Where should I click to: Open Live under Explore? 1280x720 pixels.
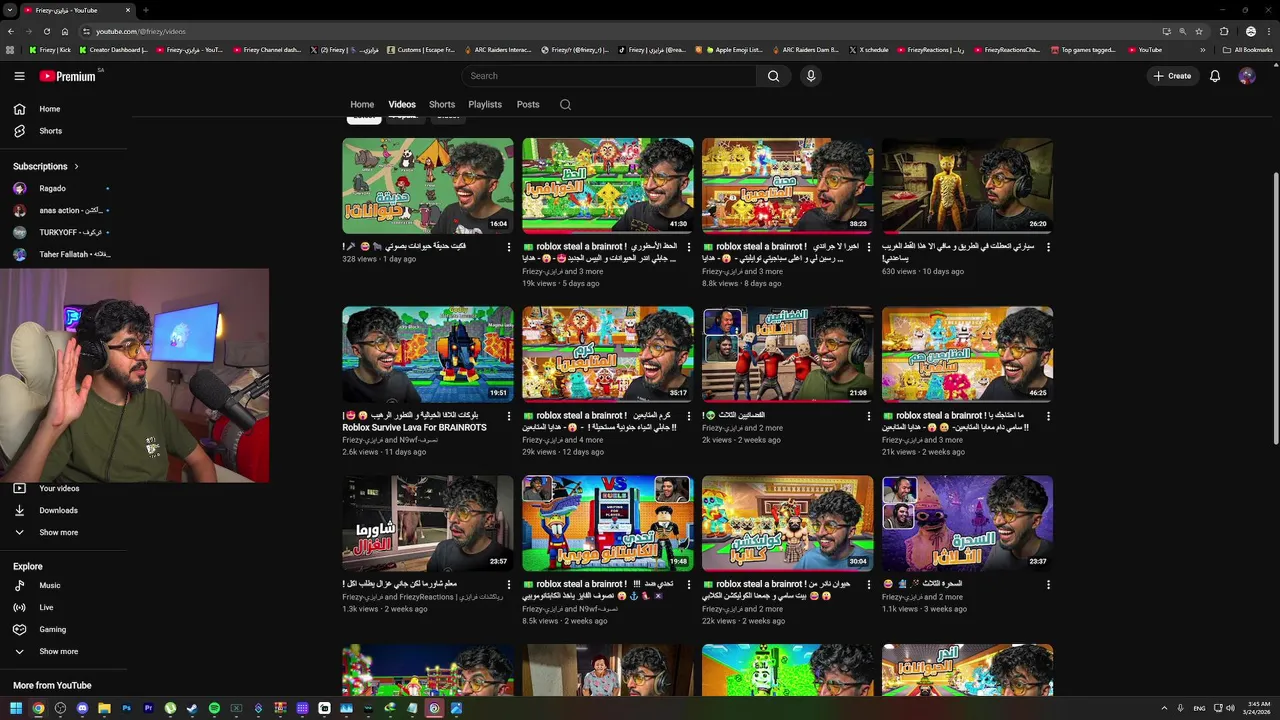[x=46, y=608]
